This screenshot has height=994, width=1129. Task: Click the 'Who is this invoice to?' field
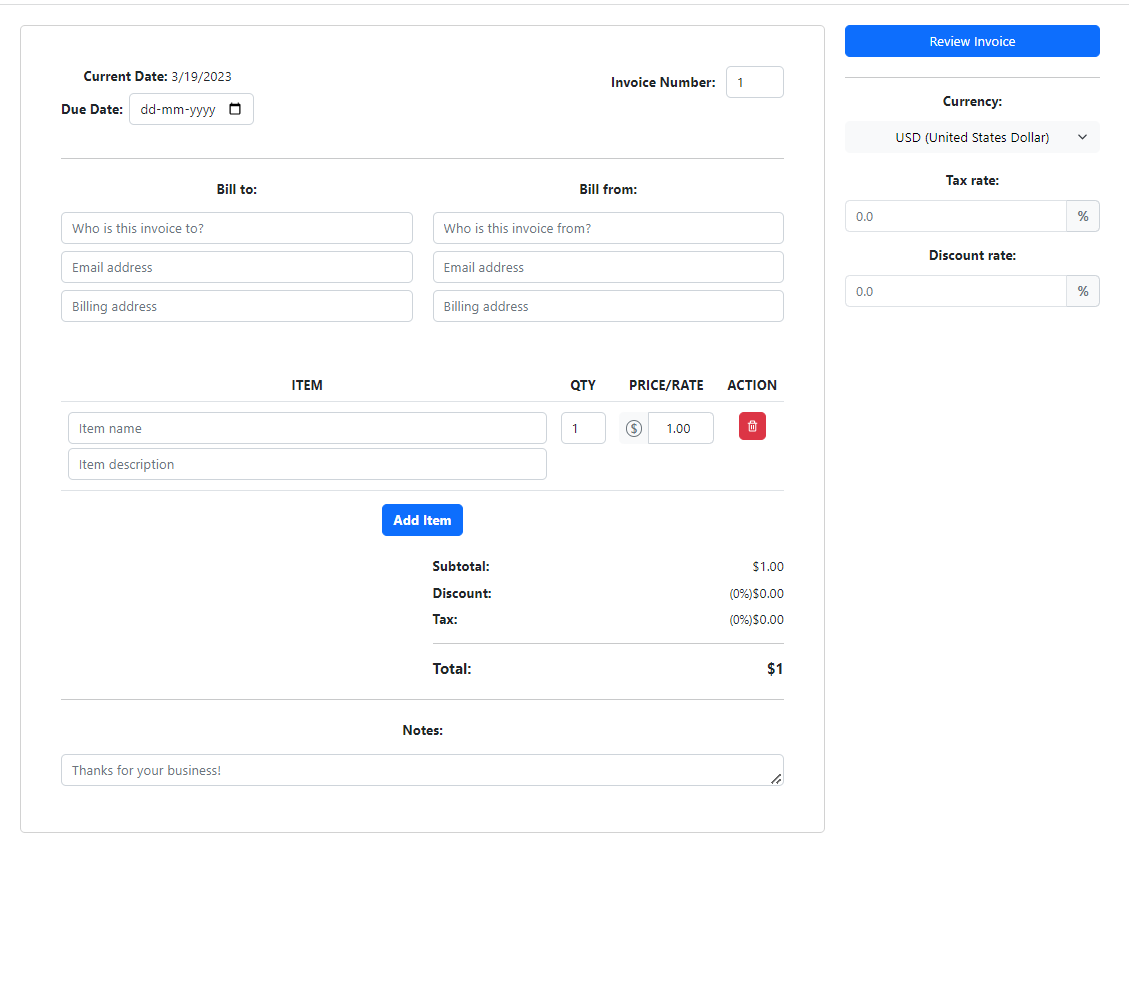237,228
